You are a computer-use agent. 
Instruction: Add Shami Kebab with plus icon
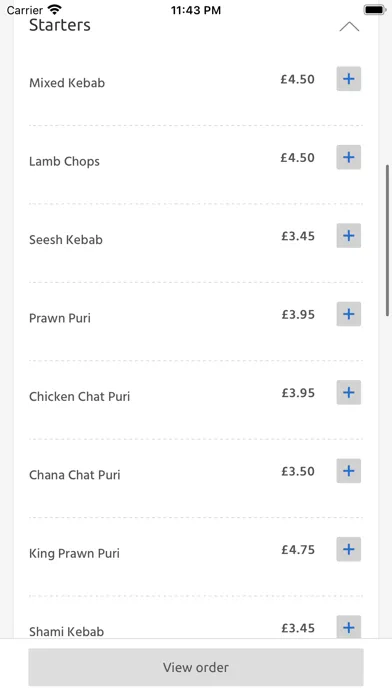tap(348, 627)
